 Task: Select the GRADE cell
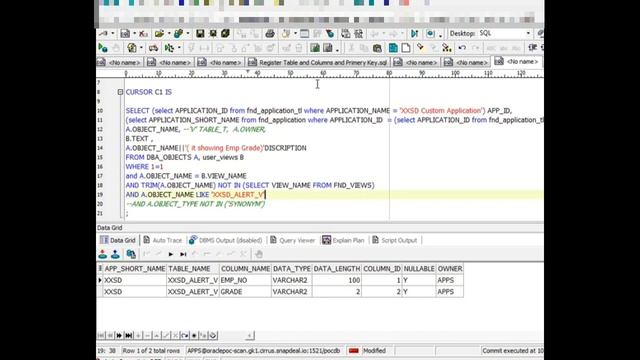(245, 292)
